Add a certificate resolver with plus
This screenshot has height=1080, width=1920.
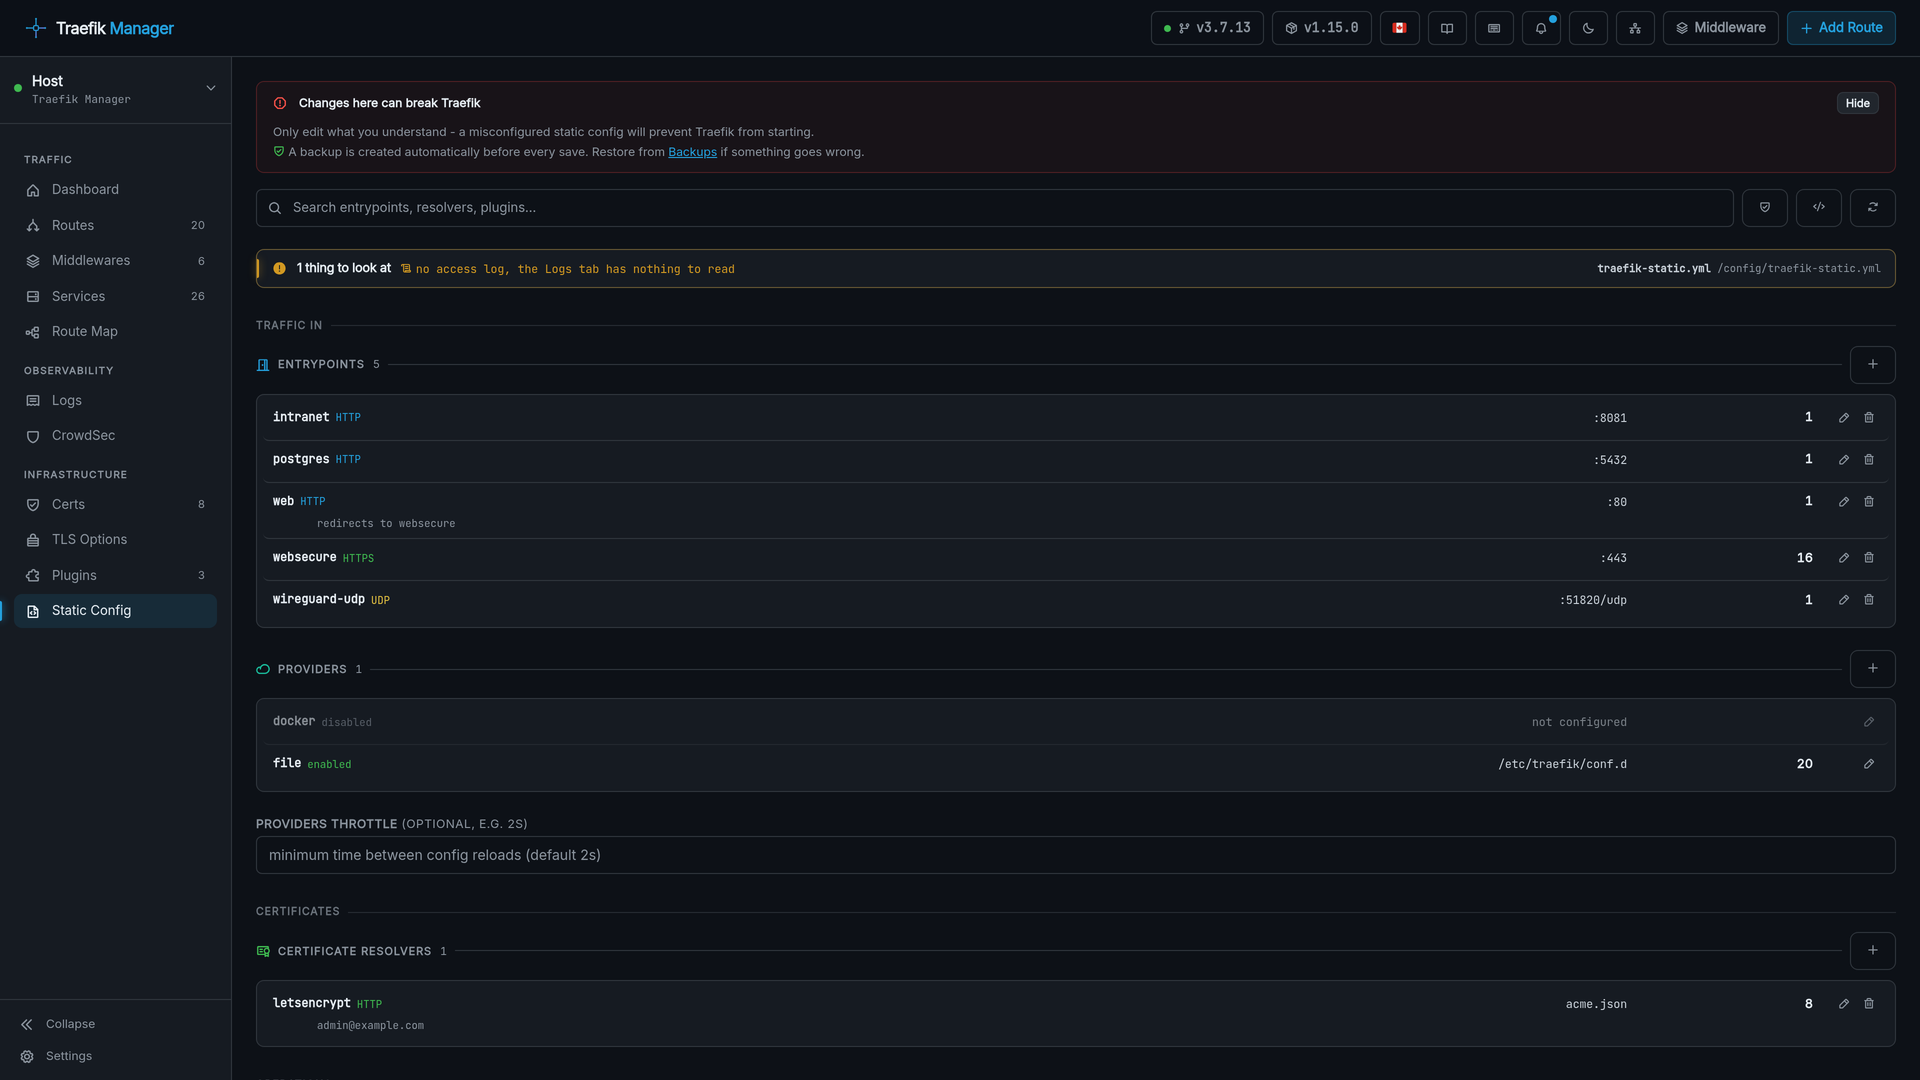click(x=1873, y=951)
